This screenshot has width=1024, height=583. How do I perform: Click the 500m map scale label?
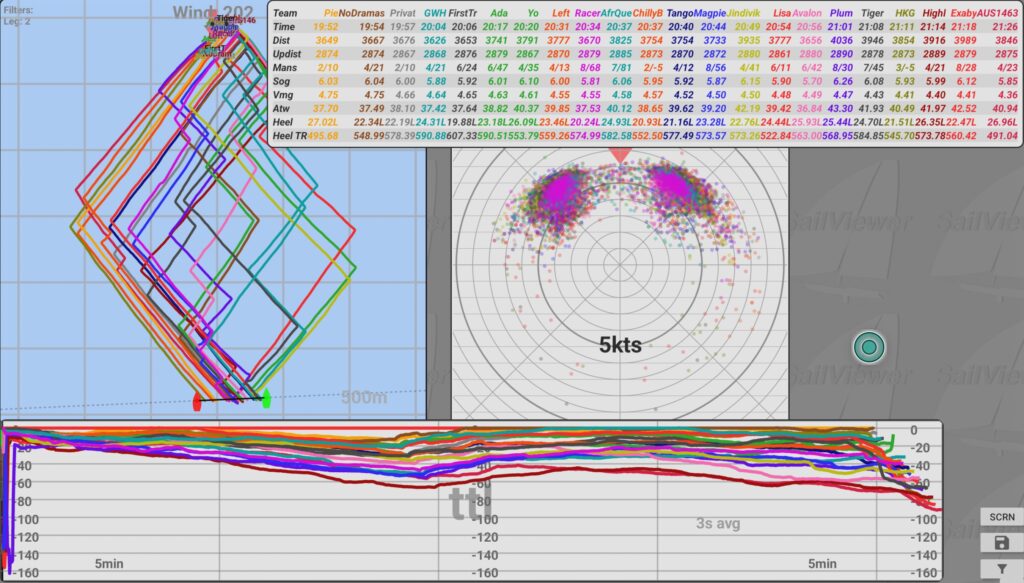(x=363, y=397)
